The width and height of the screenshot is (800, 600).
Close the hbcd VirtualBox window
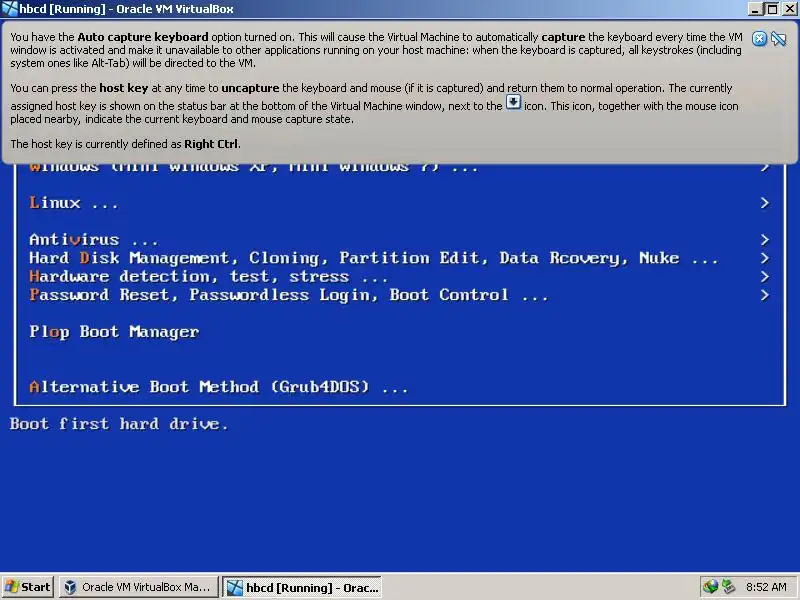click(790, 9)
